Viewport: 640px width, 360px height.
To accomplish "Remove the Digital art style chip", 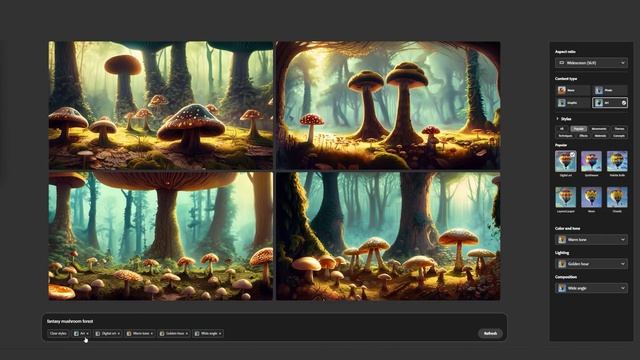I will click(118, 333).
